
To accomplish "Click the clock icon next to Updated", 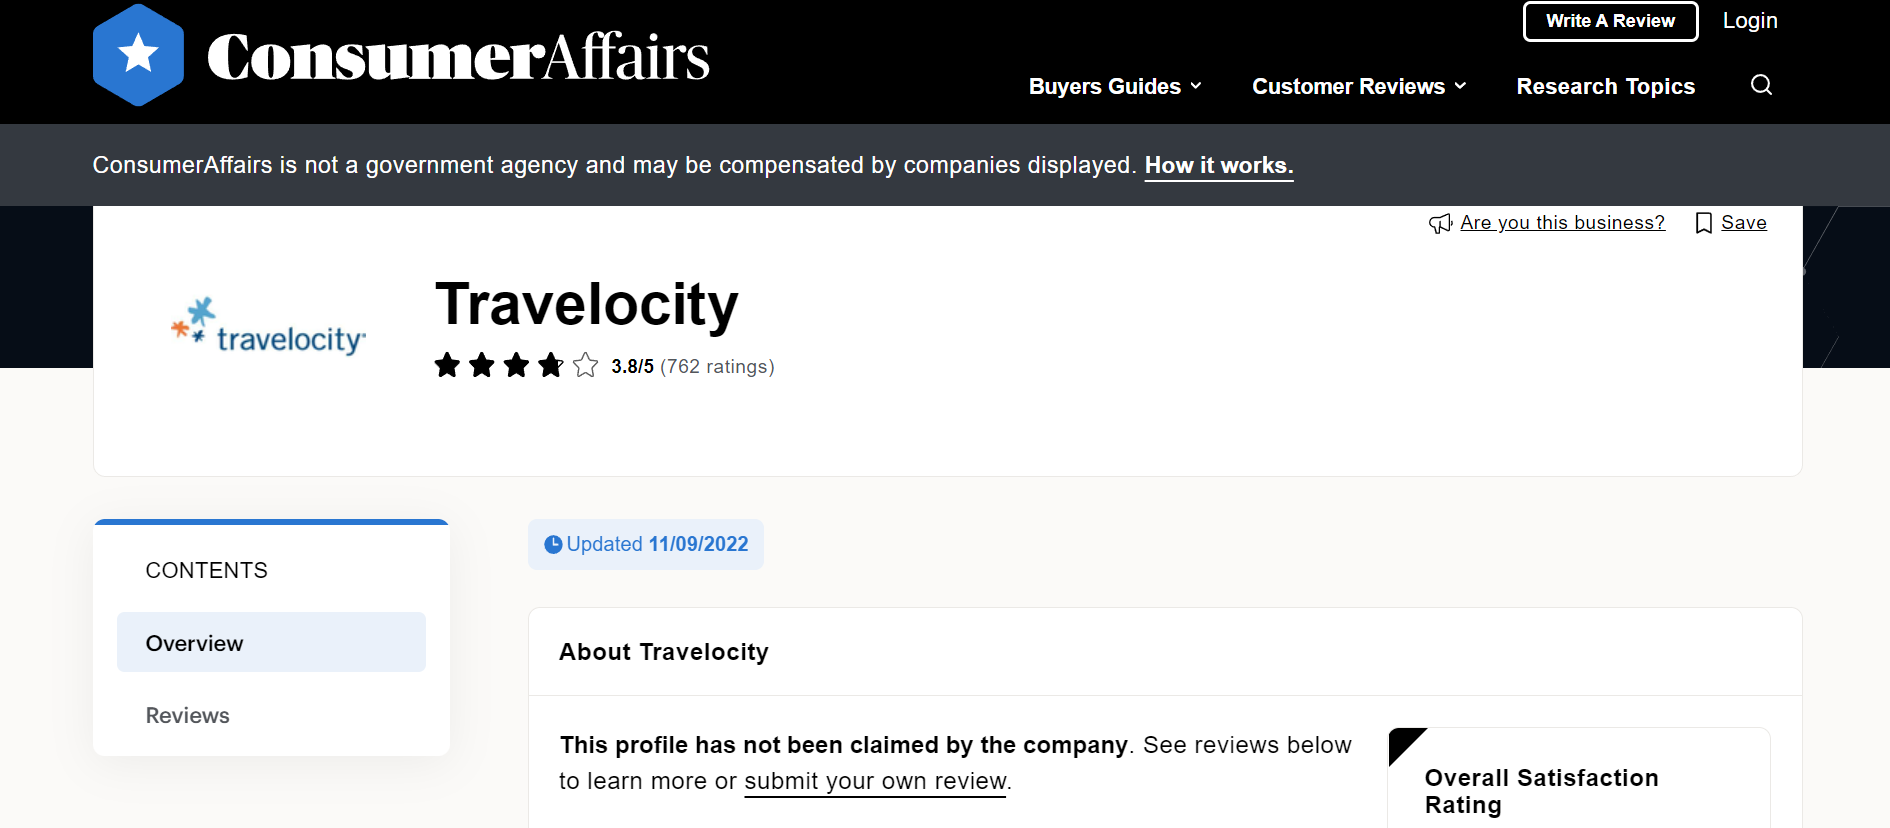I will (x=553, y=545).
